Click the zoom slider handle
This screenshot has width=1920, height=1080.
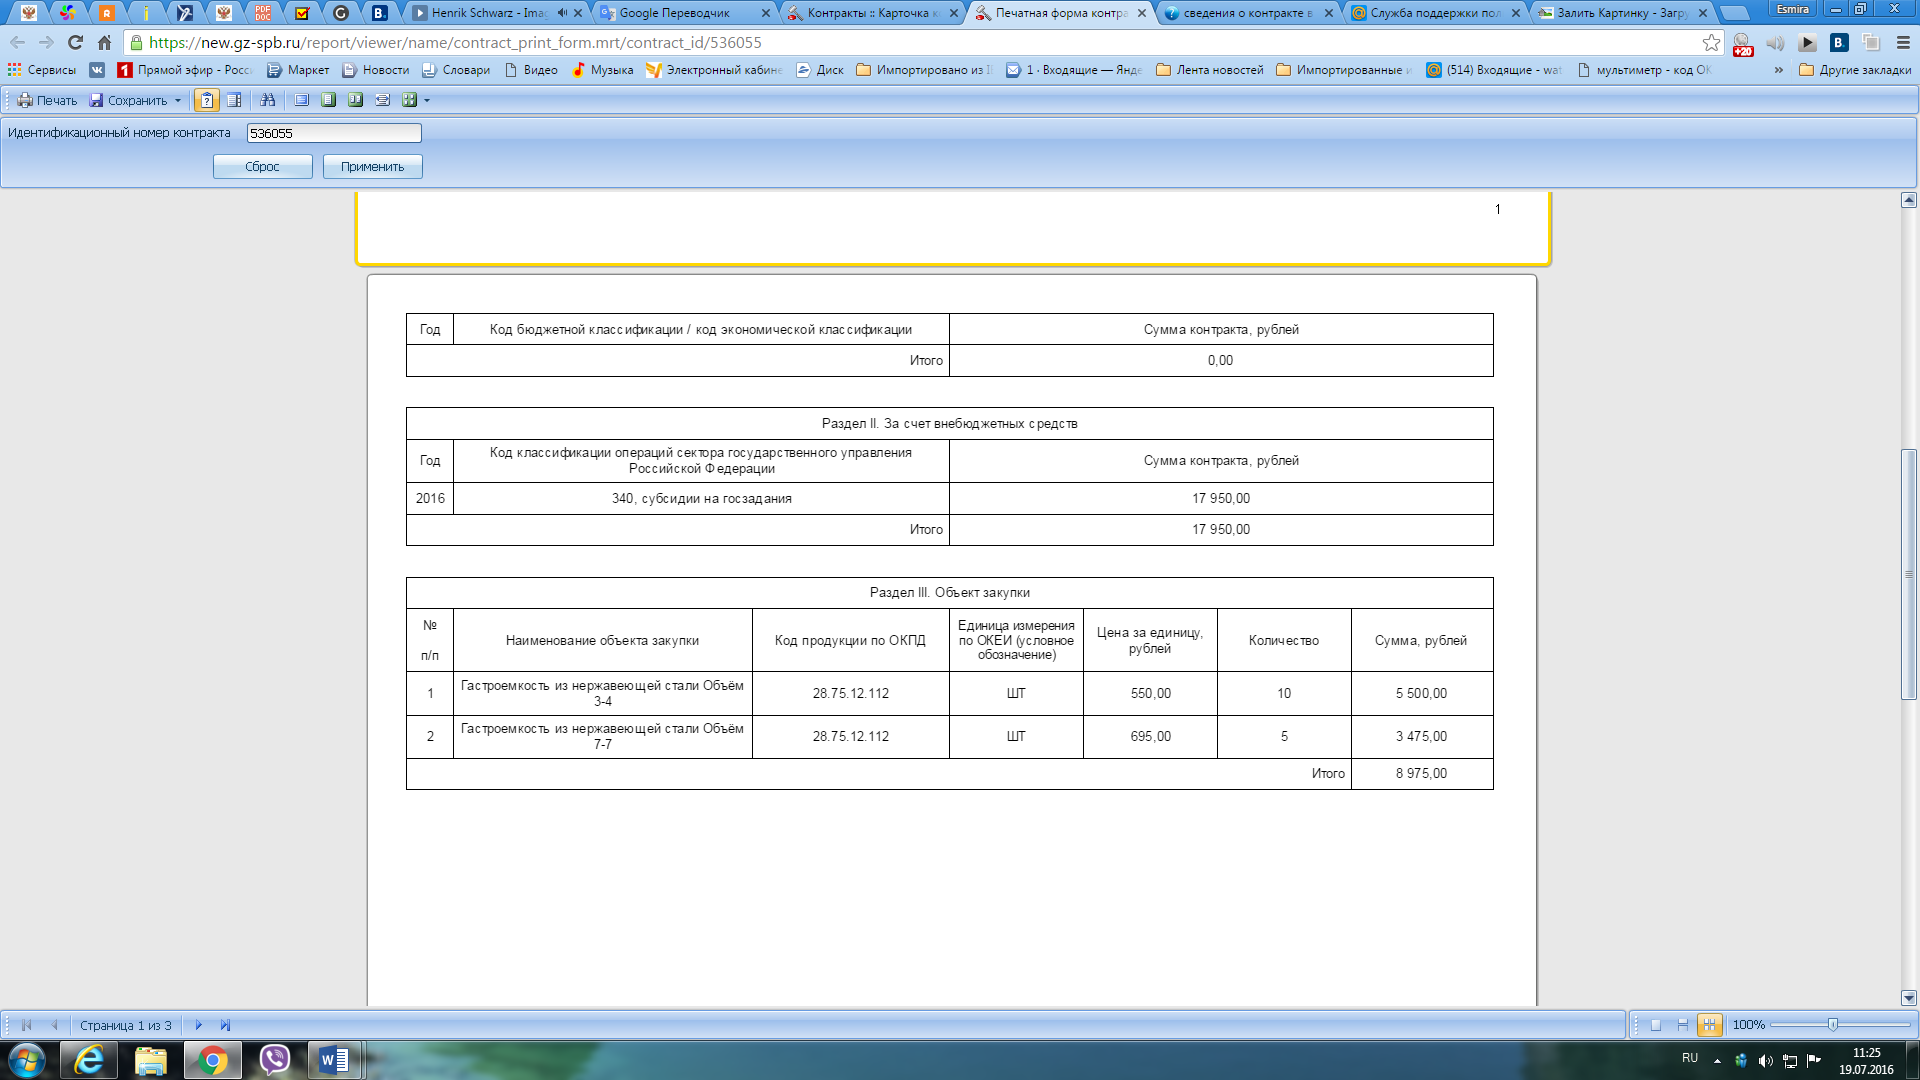[x=1832, y=1025]
